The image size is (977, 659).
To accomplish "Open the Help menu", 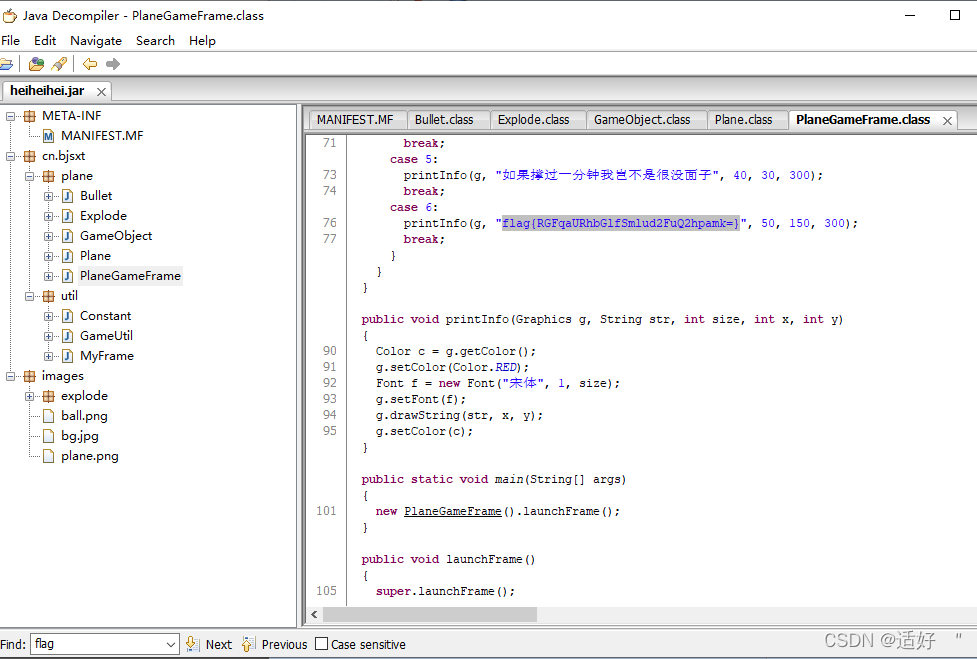I will (x=203, y=40).
